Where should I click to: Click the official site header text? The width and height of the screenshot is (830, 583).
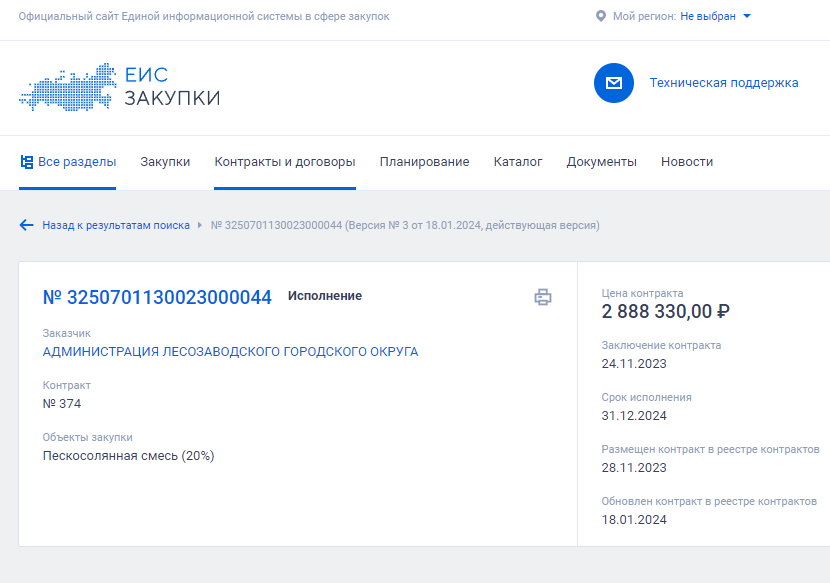[x=204, y=16]
